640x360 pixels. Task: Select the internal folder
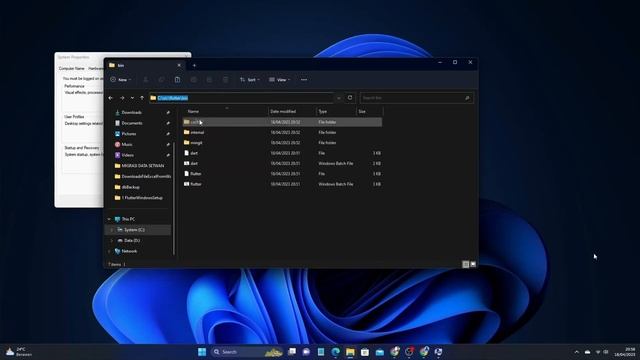[197, 132]
